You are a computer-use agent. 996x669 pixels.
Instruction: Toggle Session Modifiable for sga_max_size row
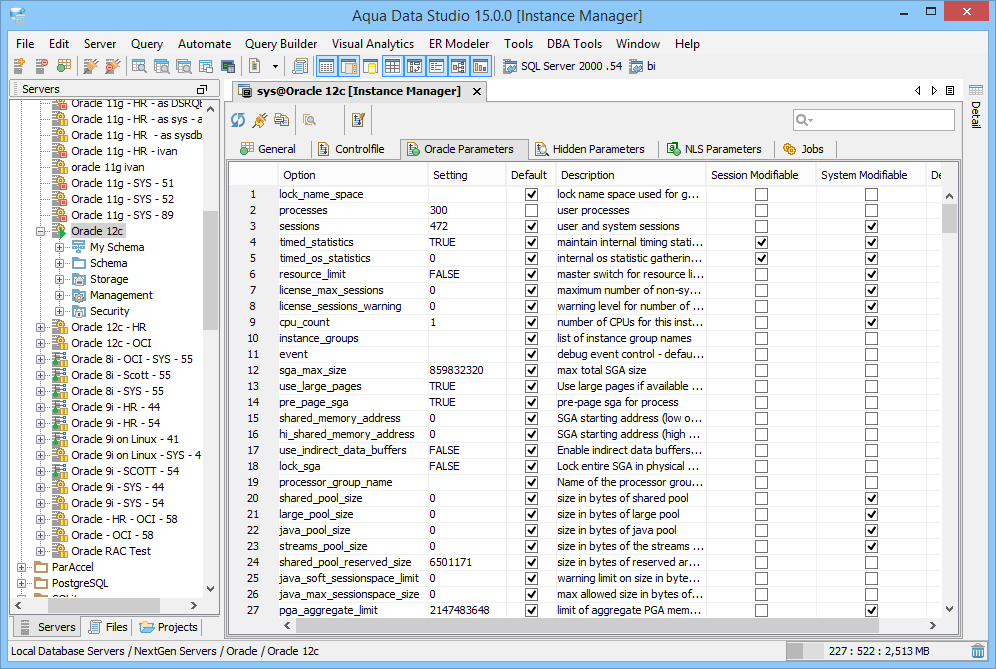[761, 370]
